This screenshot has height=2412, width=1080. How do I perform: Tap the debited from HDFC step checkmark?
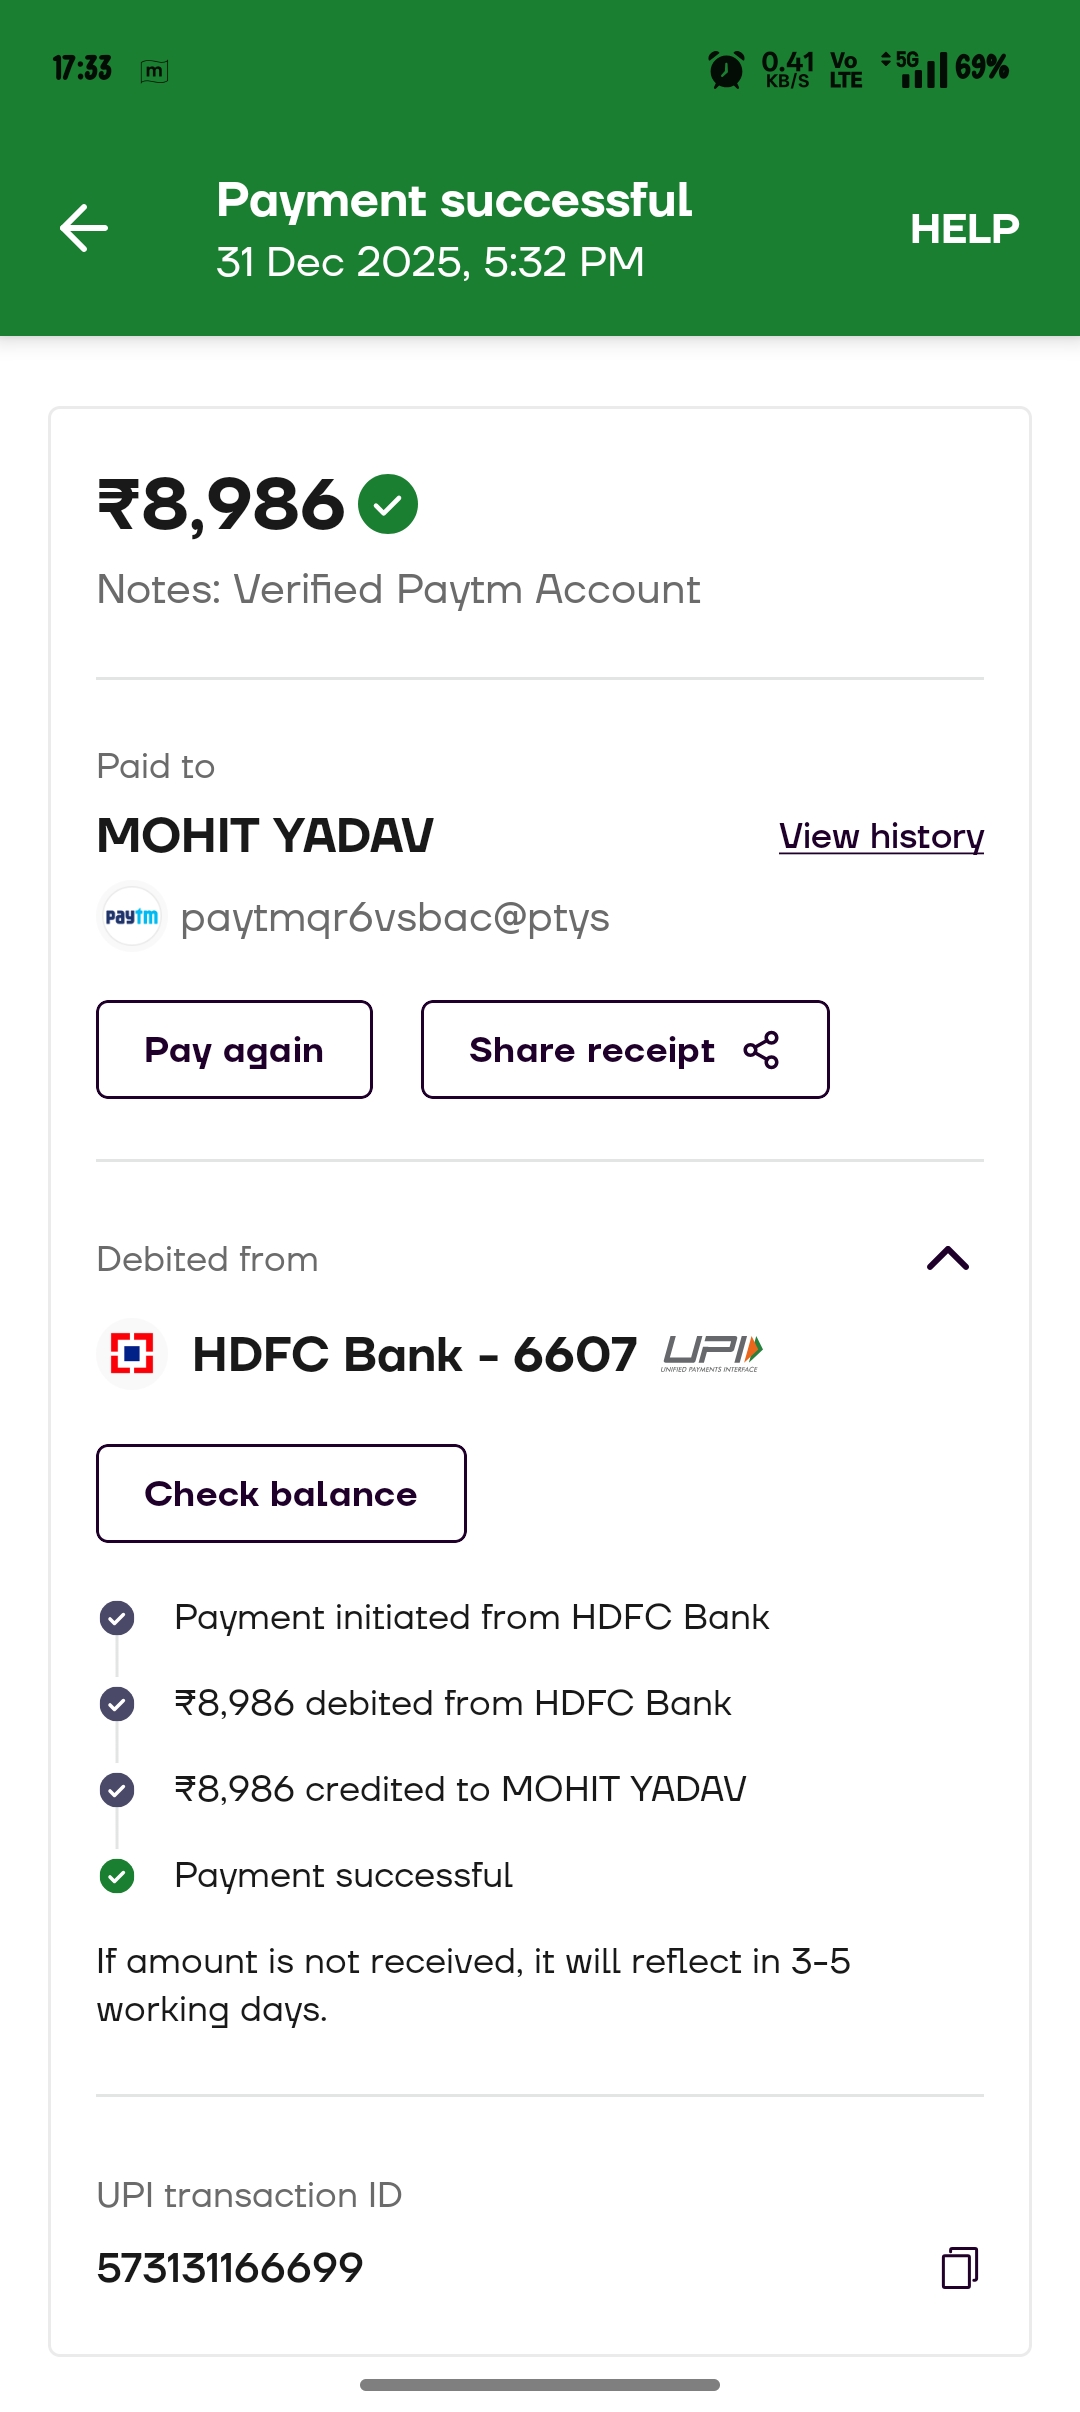pos(117,1703)
